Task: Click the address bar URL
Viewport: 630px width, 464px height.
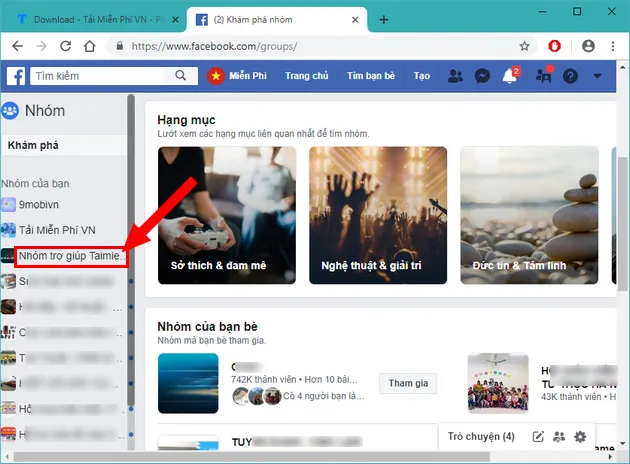Action: 214,46
